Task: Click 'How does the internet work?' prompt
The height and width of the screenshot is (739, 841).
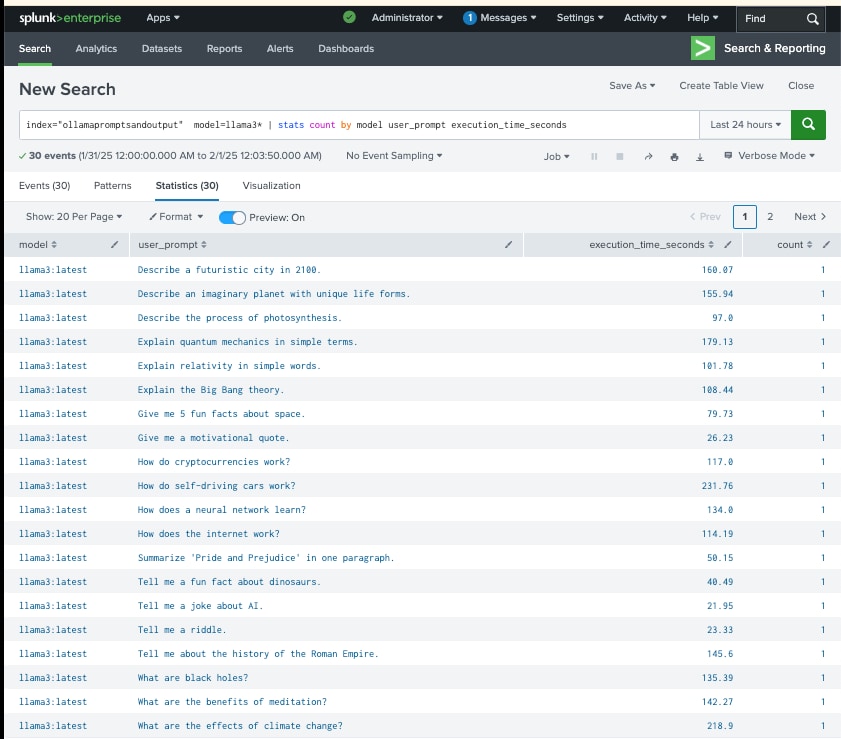Action: 208,534
